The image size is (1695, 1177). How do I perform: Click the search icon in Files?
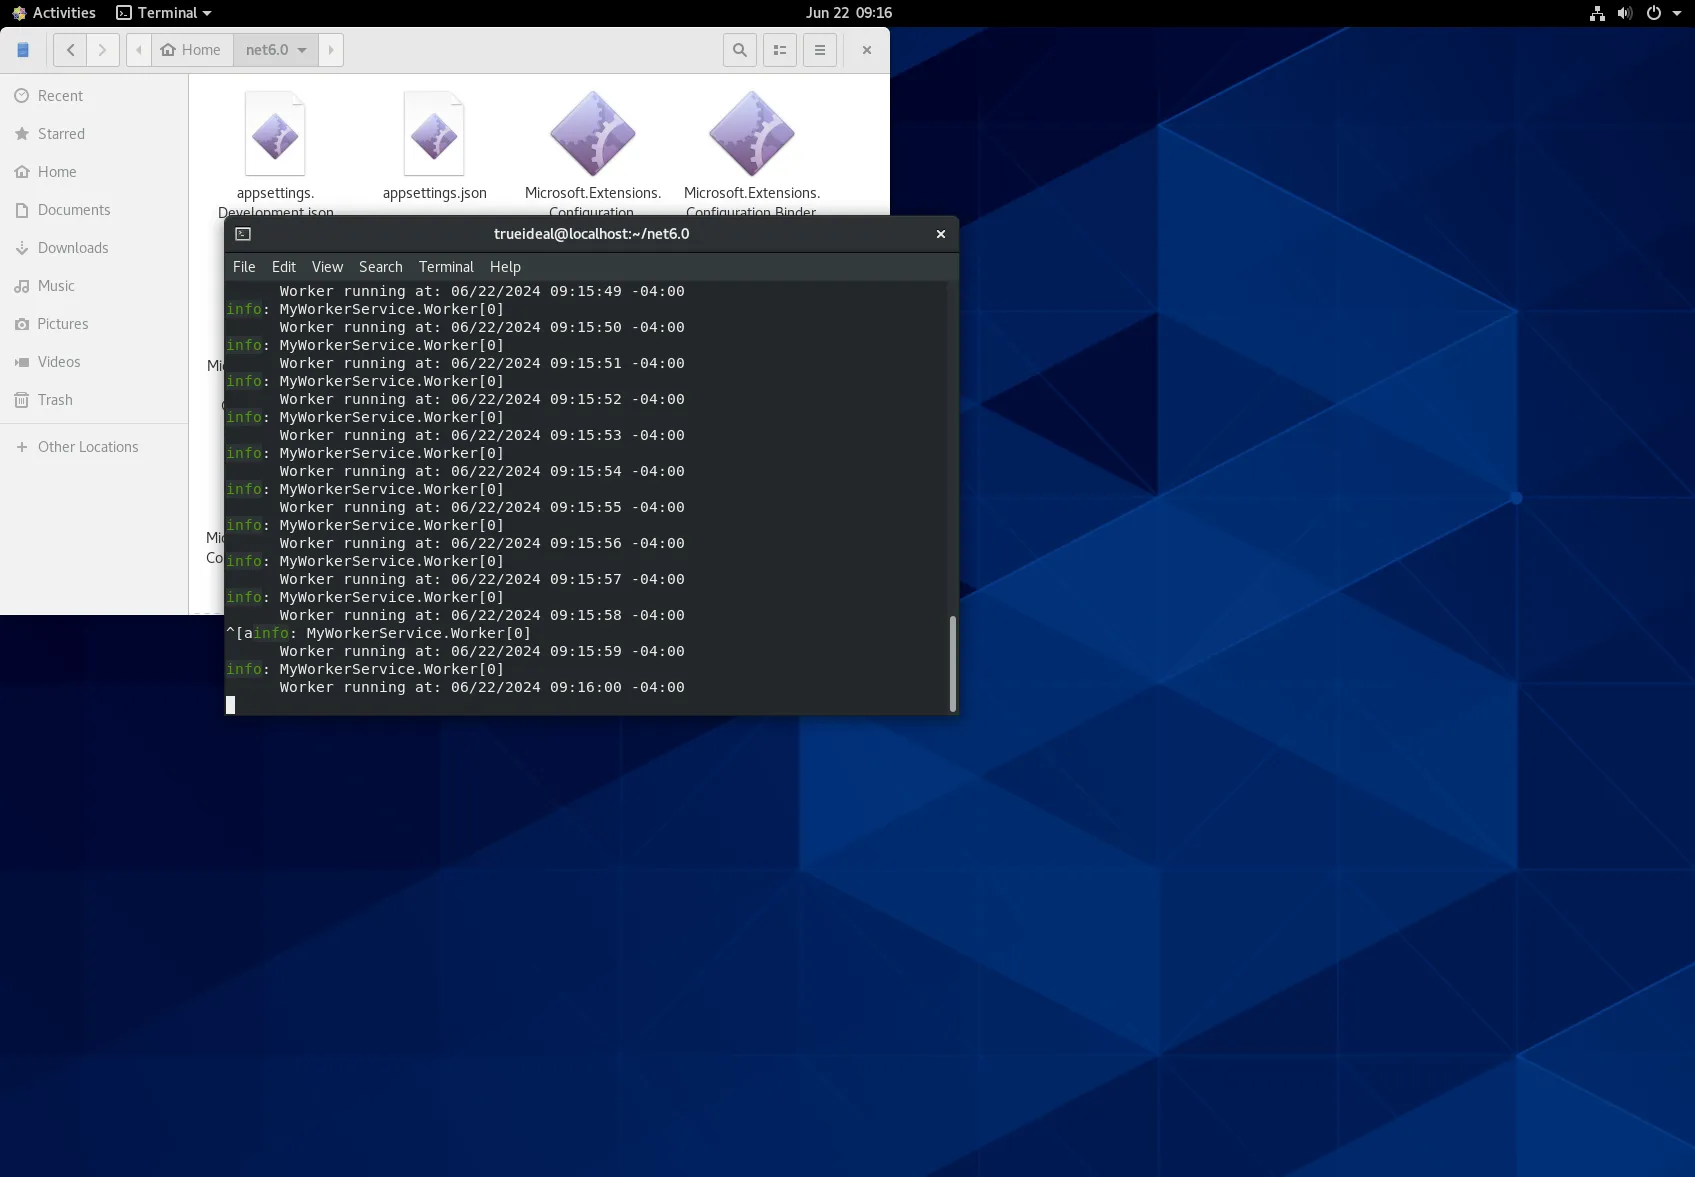pos(740,50)
